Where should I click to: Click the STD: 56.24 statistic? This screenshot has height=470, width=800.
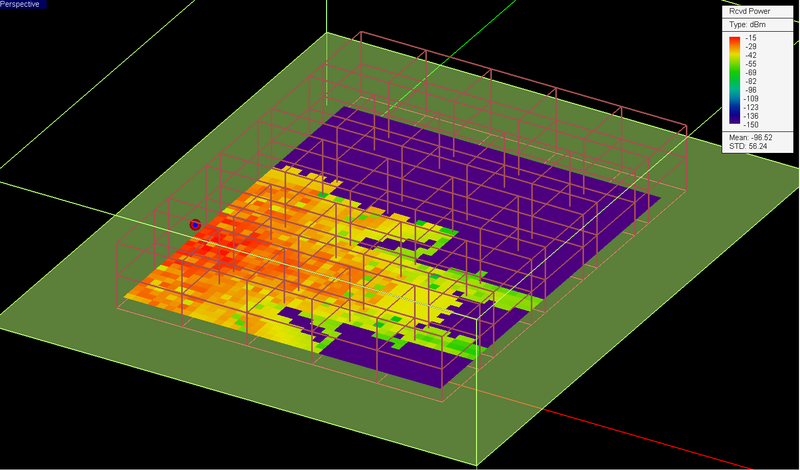748,146
